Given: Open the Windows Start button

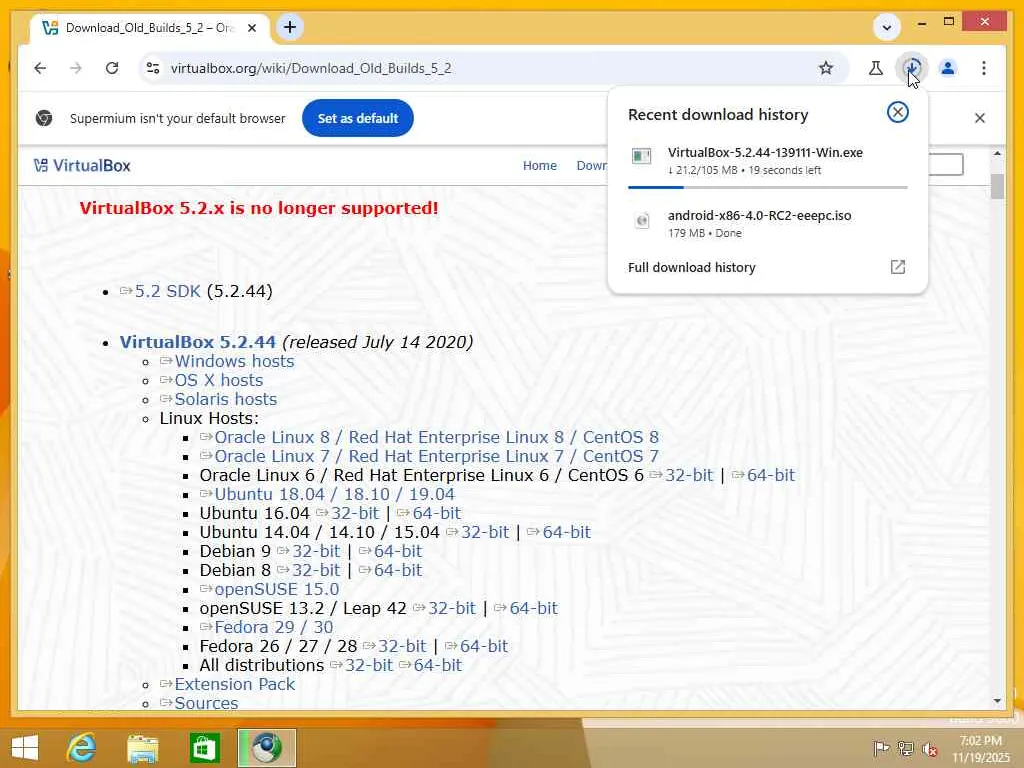Looking at the screenshot, I should tap(25, 748).
